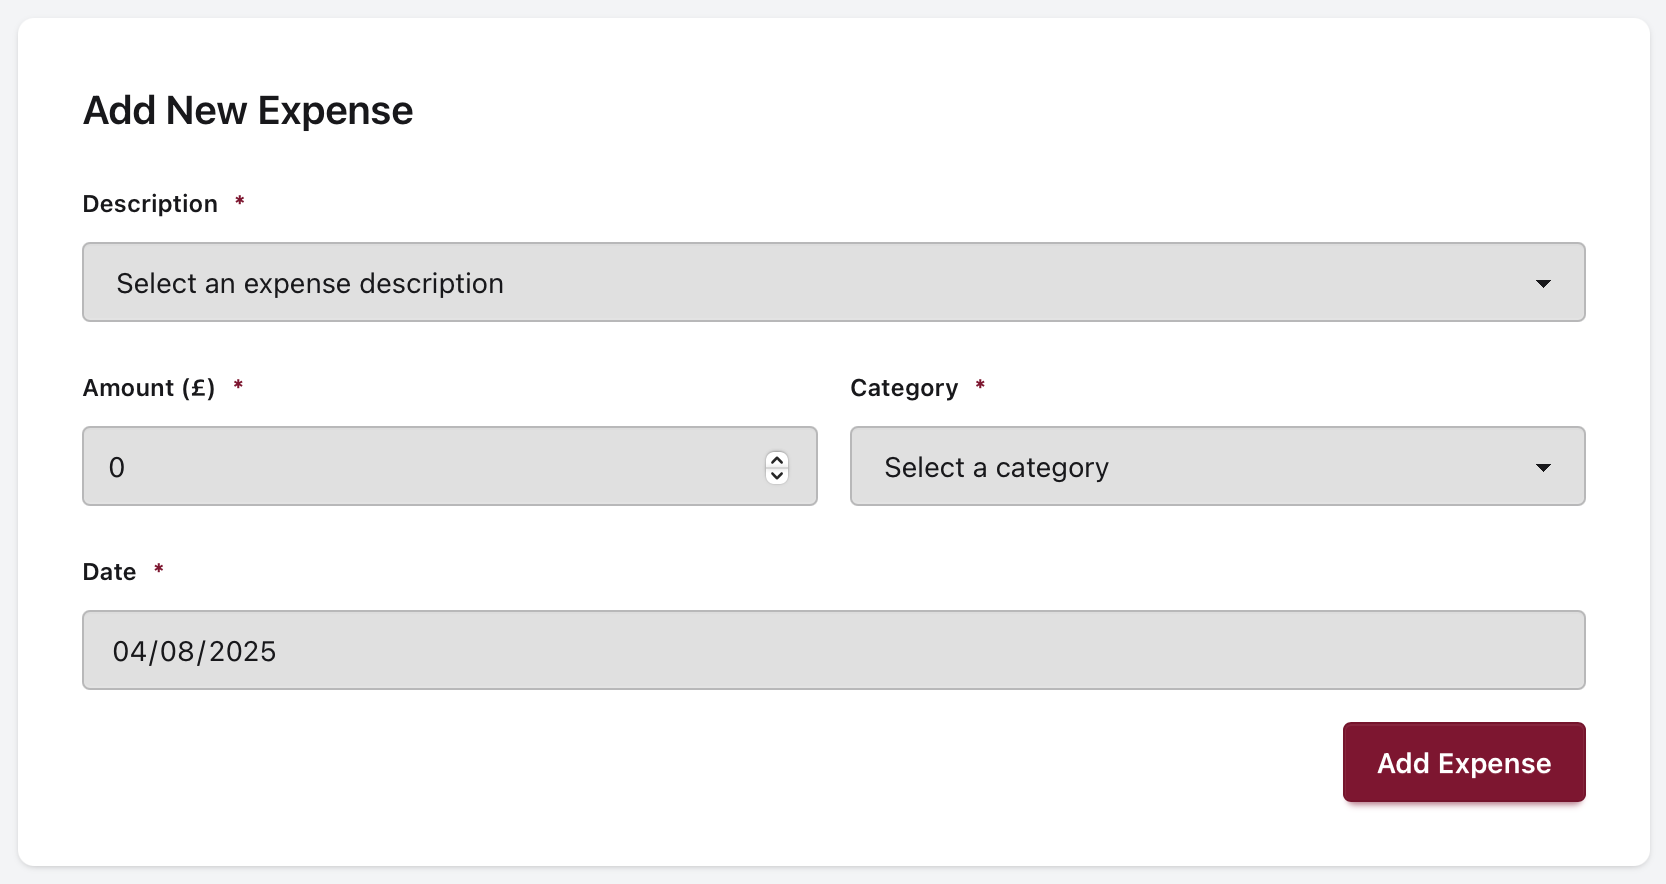The width and height of the screenshot is (1666, 884).
Task: Click the Category label
Action: coord(903,388)
